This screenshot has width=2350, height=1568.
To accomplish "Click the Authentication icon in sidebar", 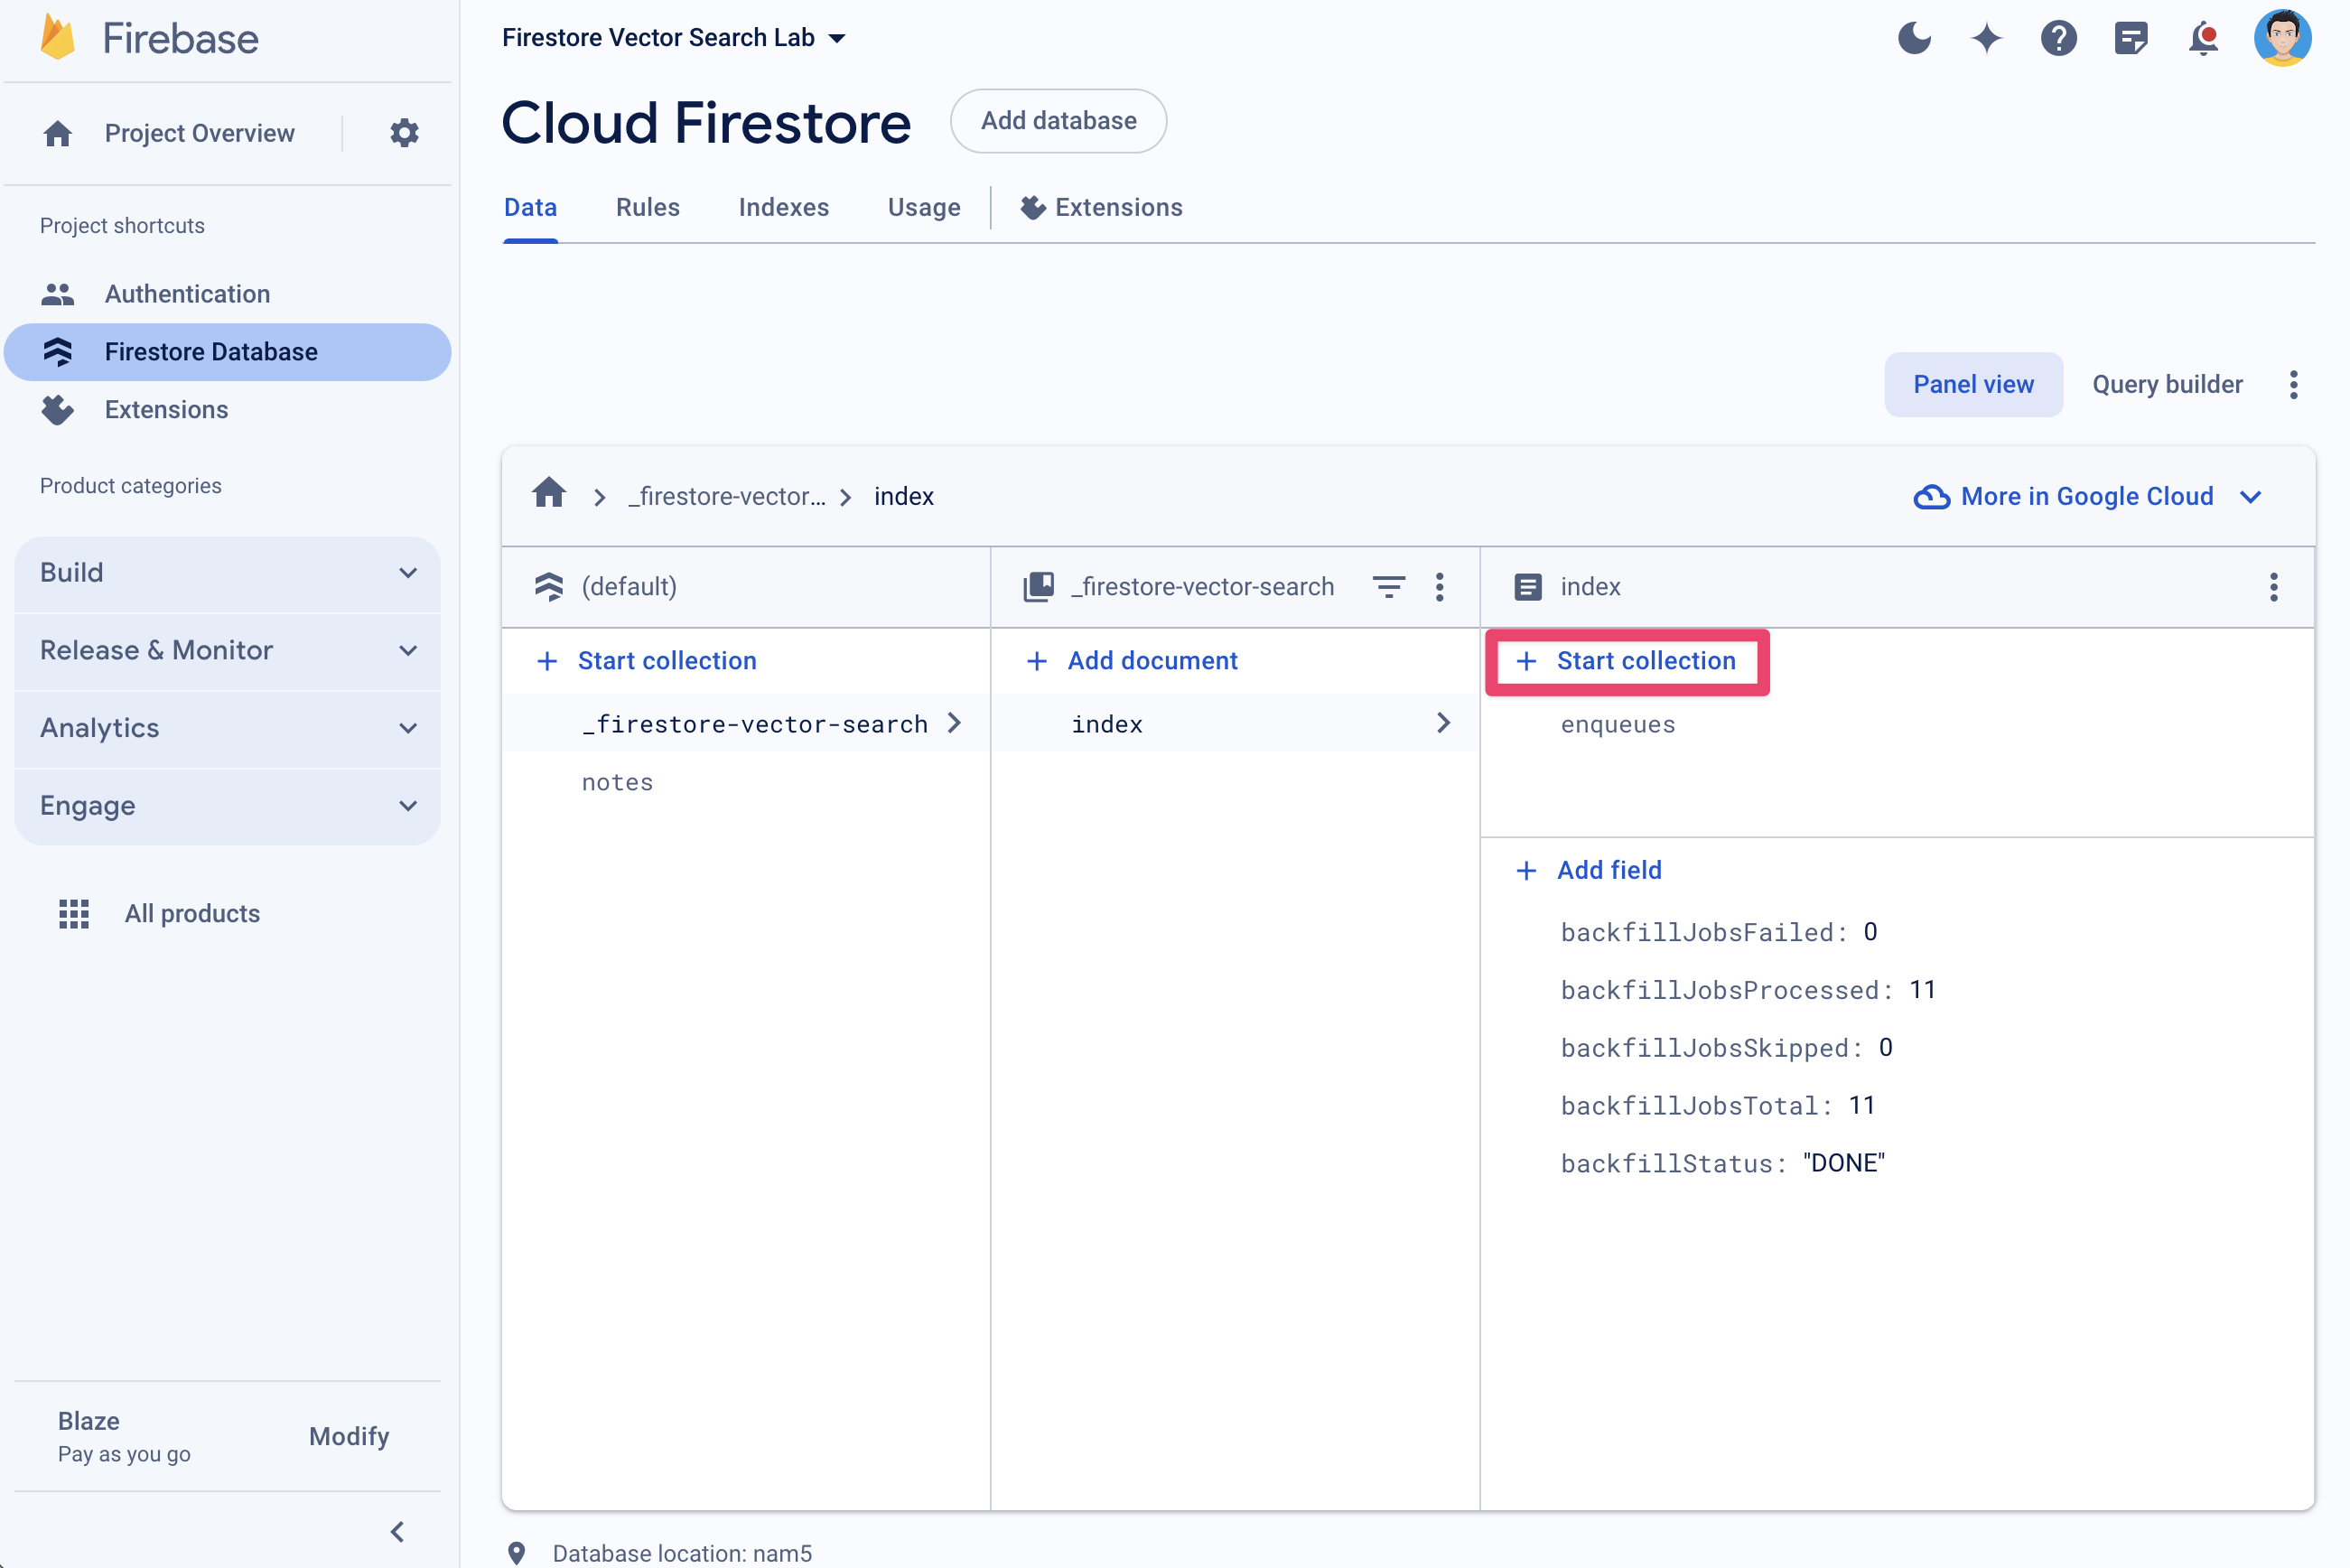I will (58, 293).
